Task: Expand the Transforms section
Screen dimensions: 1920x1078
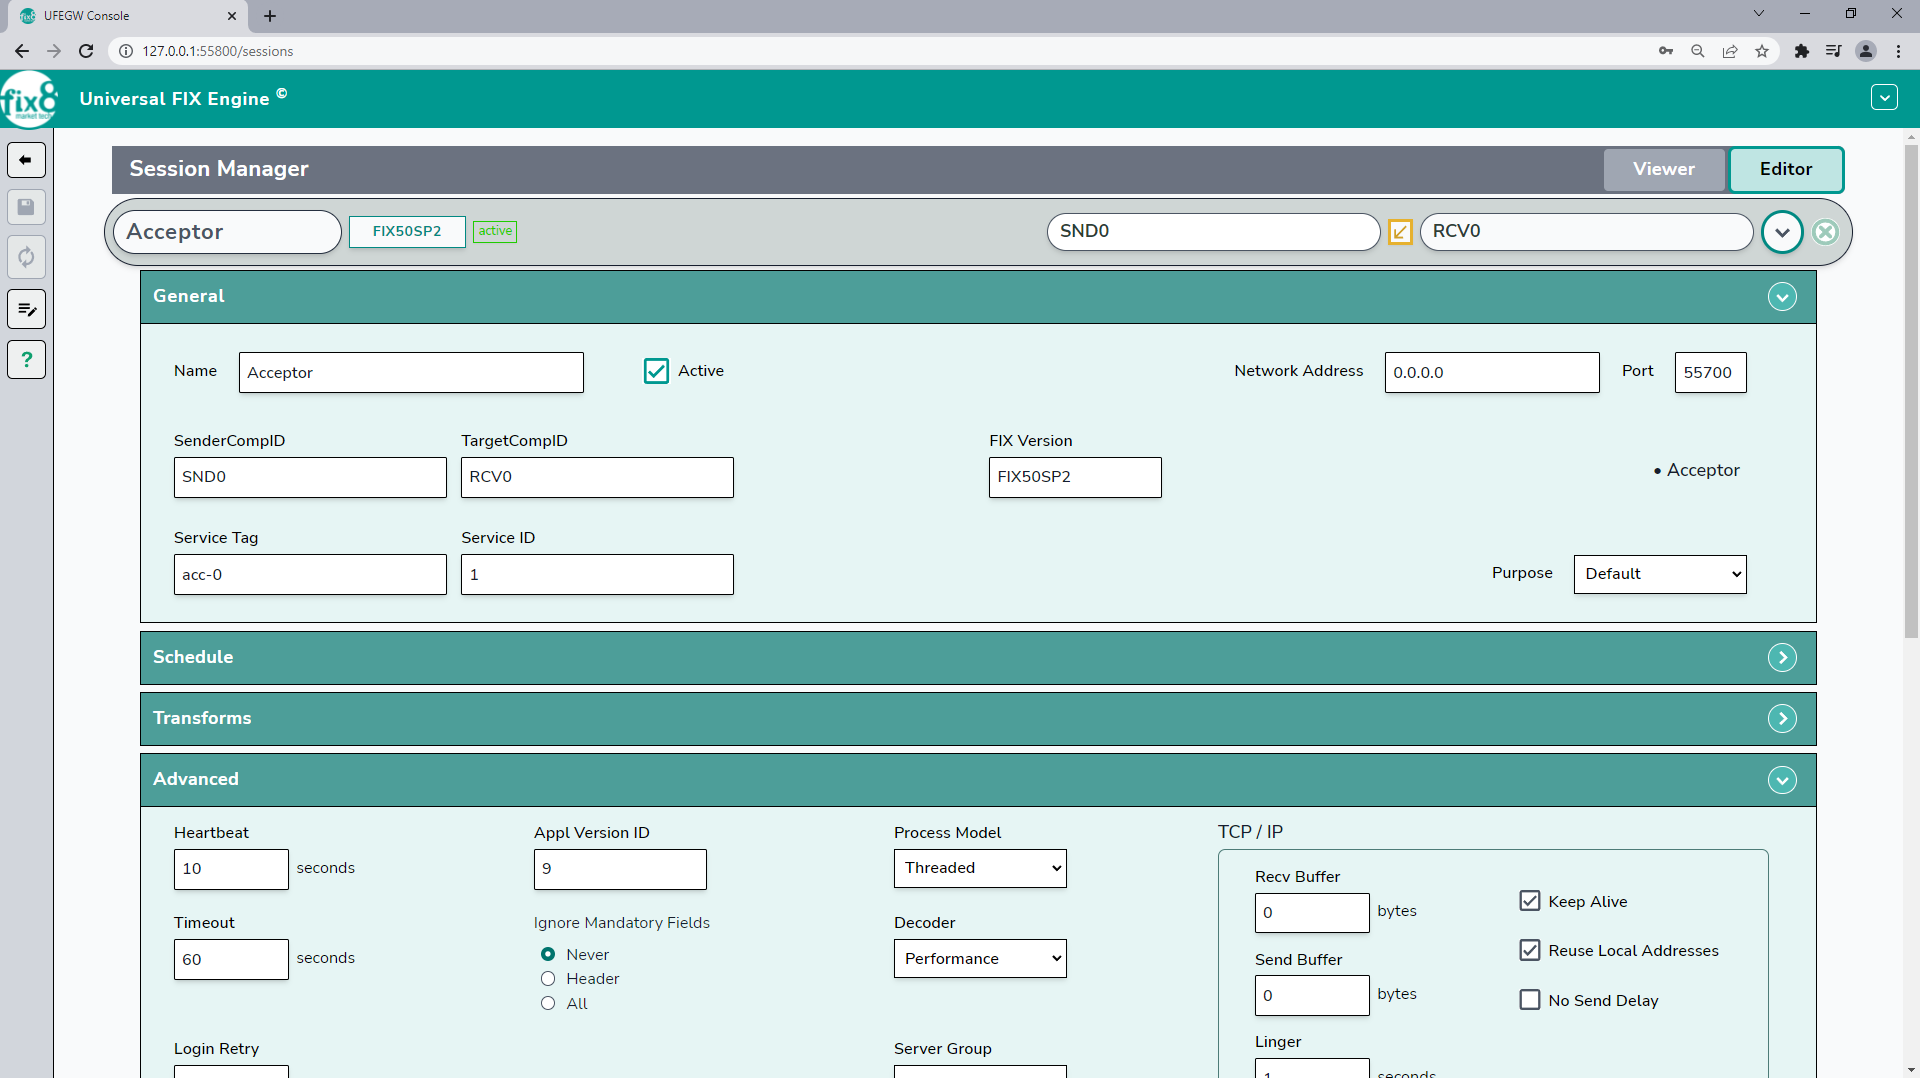Action: click(x=1782, y=719)
